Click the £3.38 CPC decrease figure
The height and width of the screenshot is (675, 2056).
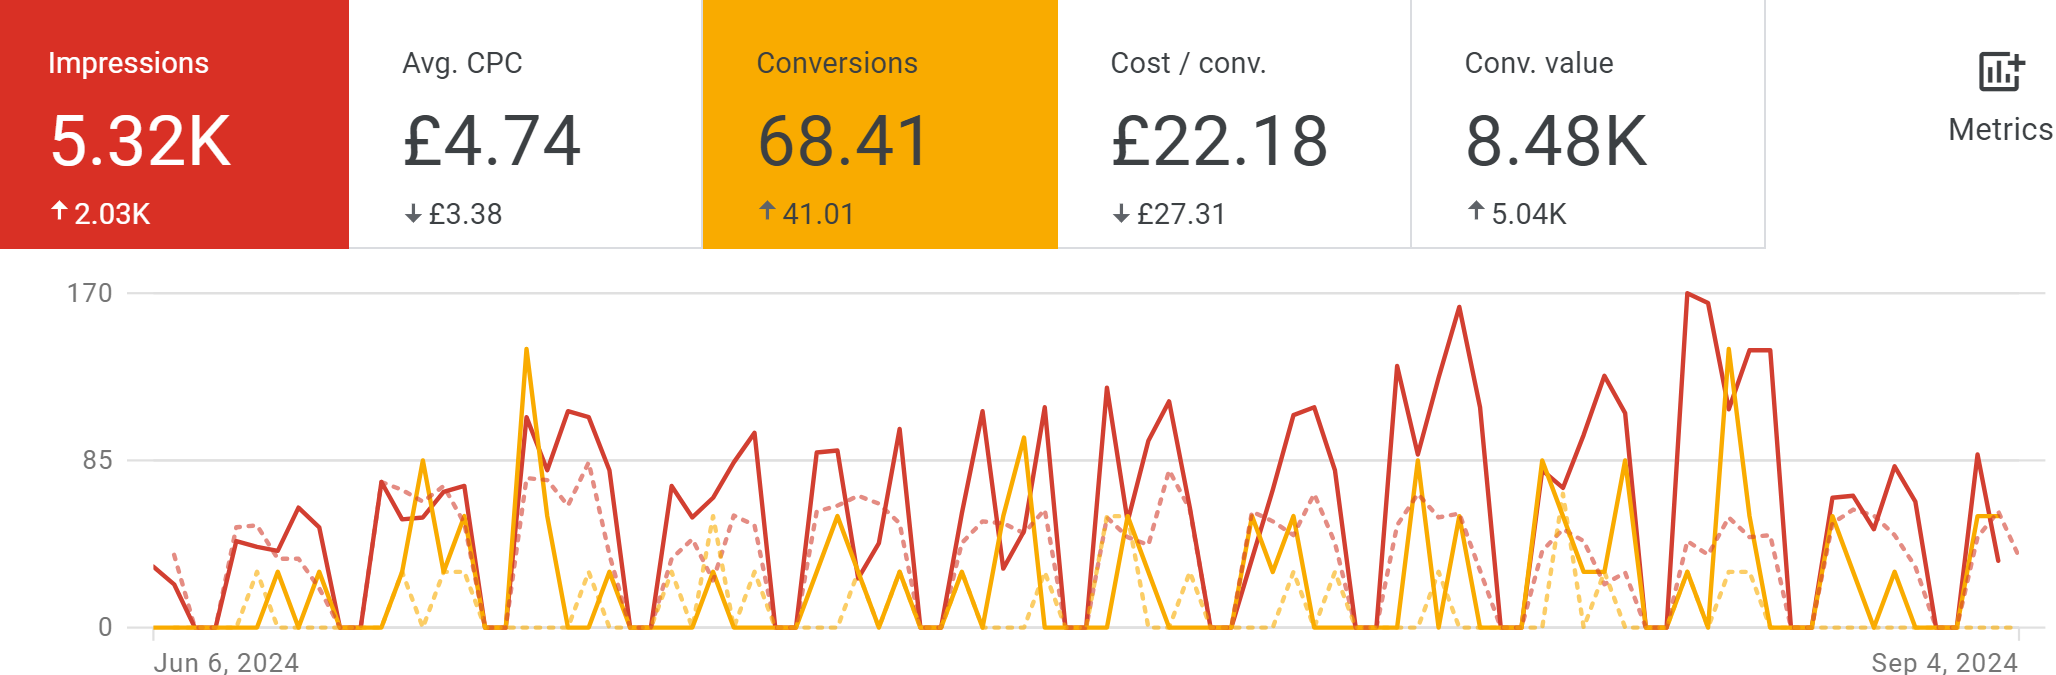tap(465, 214)
